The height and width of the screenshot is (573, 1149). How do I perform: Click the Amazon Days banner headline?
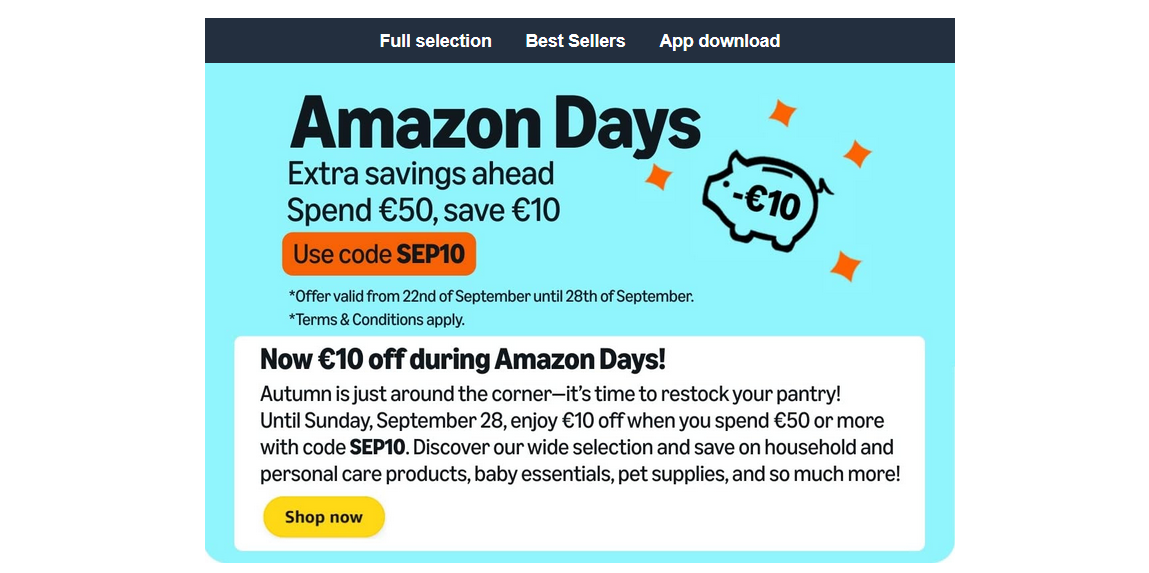point(495,124)
